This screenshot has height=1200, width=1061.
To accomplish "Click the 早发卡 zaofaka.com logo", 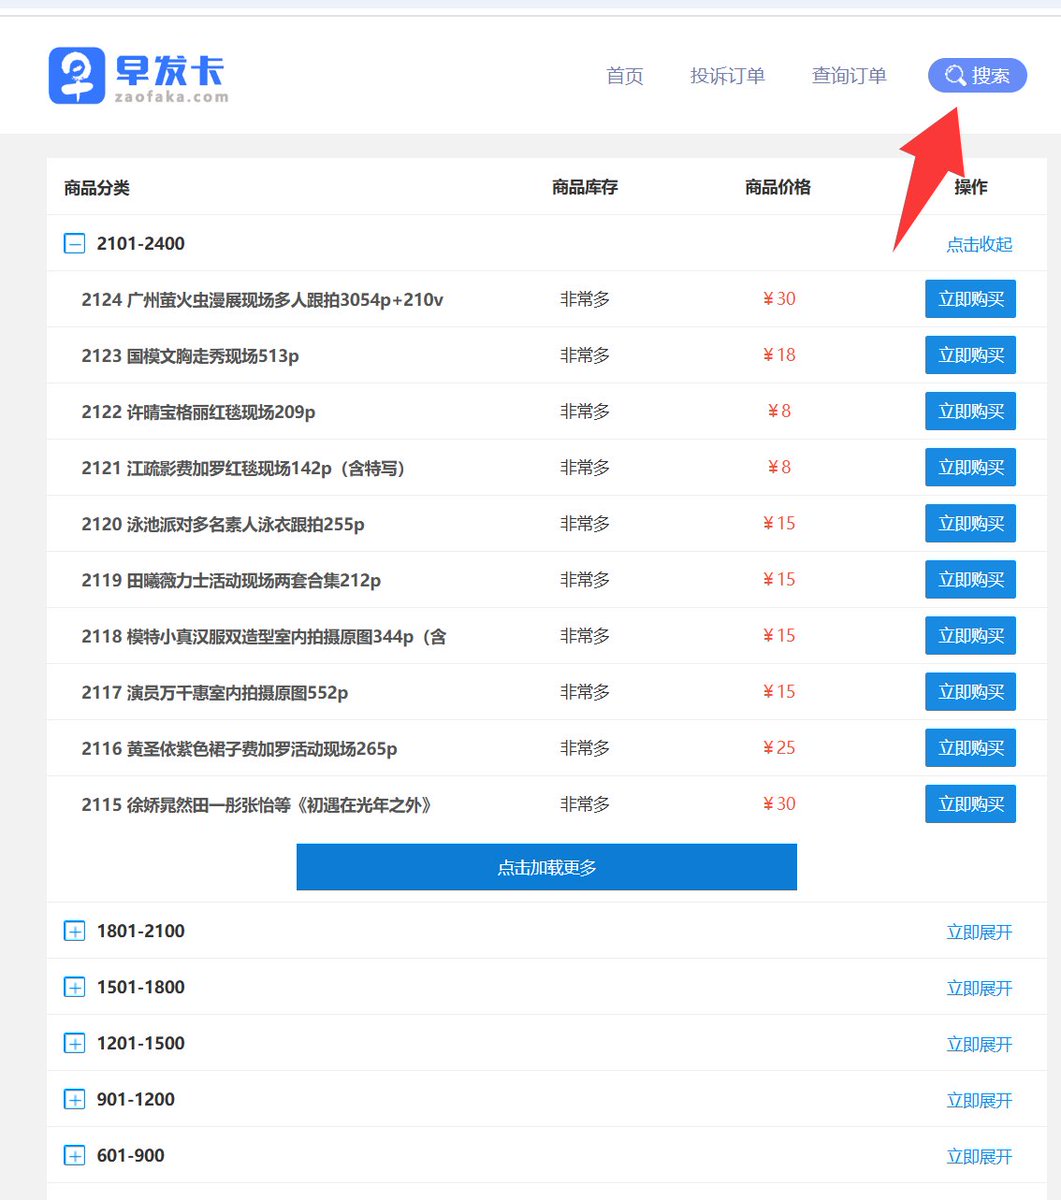I will (138, 75).
